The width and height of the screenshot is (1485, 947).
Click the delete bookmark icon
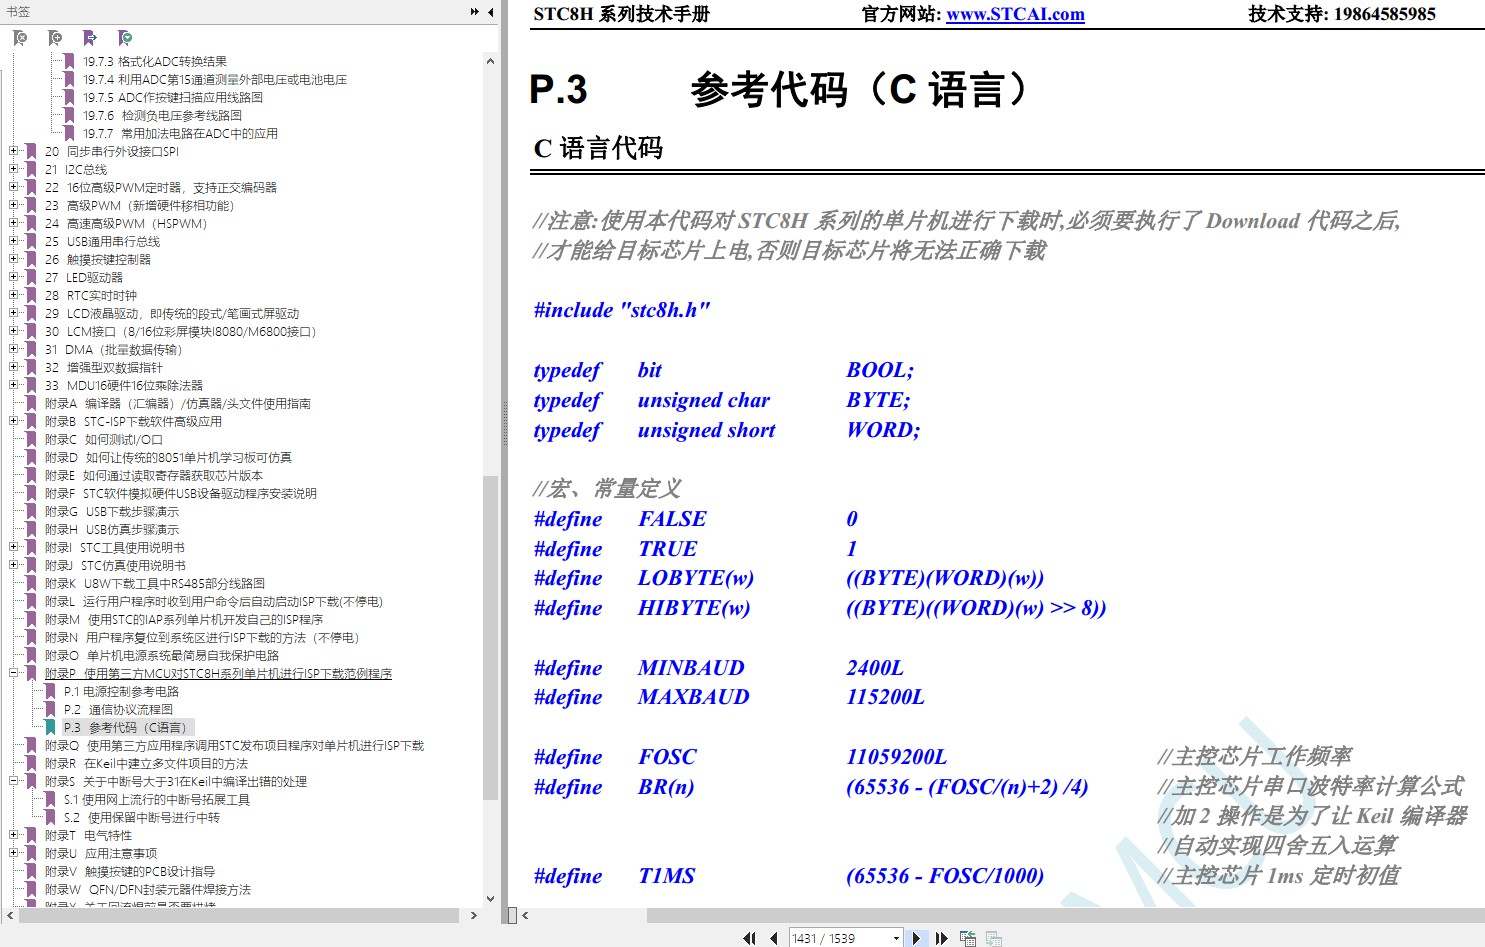(x=20, y=38)
